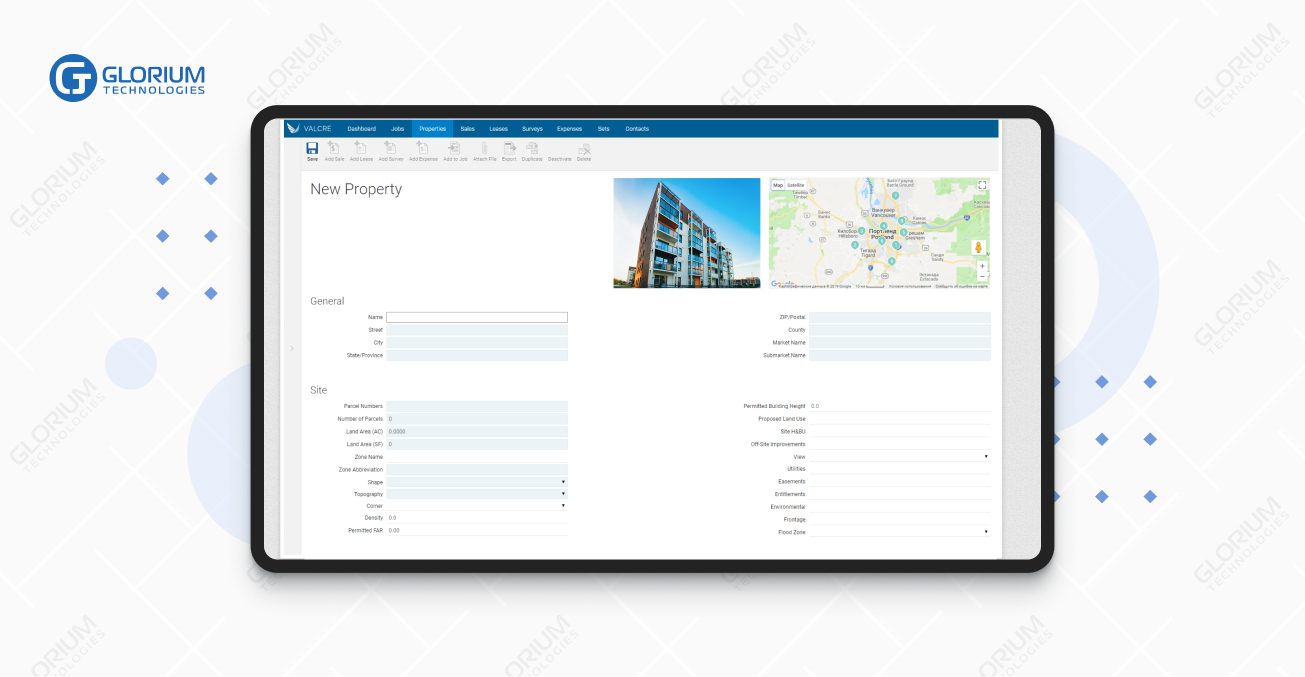Zoom in on the map with plus button

click(982, 267)
